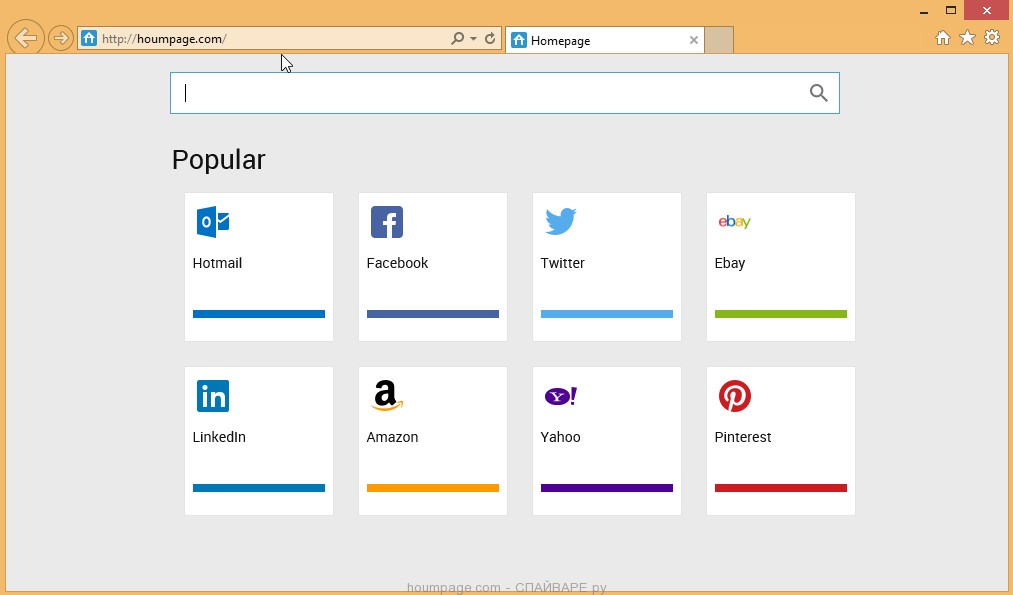Open the Ebay link label
Screen dimensions: 1013x595
[x=730, y=264]
